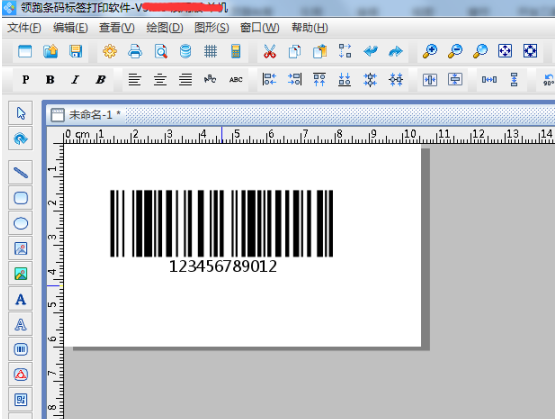Open the 窗口(W) menu

pyautogui.click(x=259, y=27)
